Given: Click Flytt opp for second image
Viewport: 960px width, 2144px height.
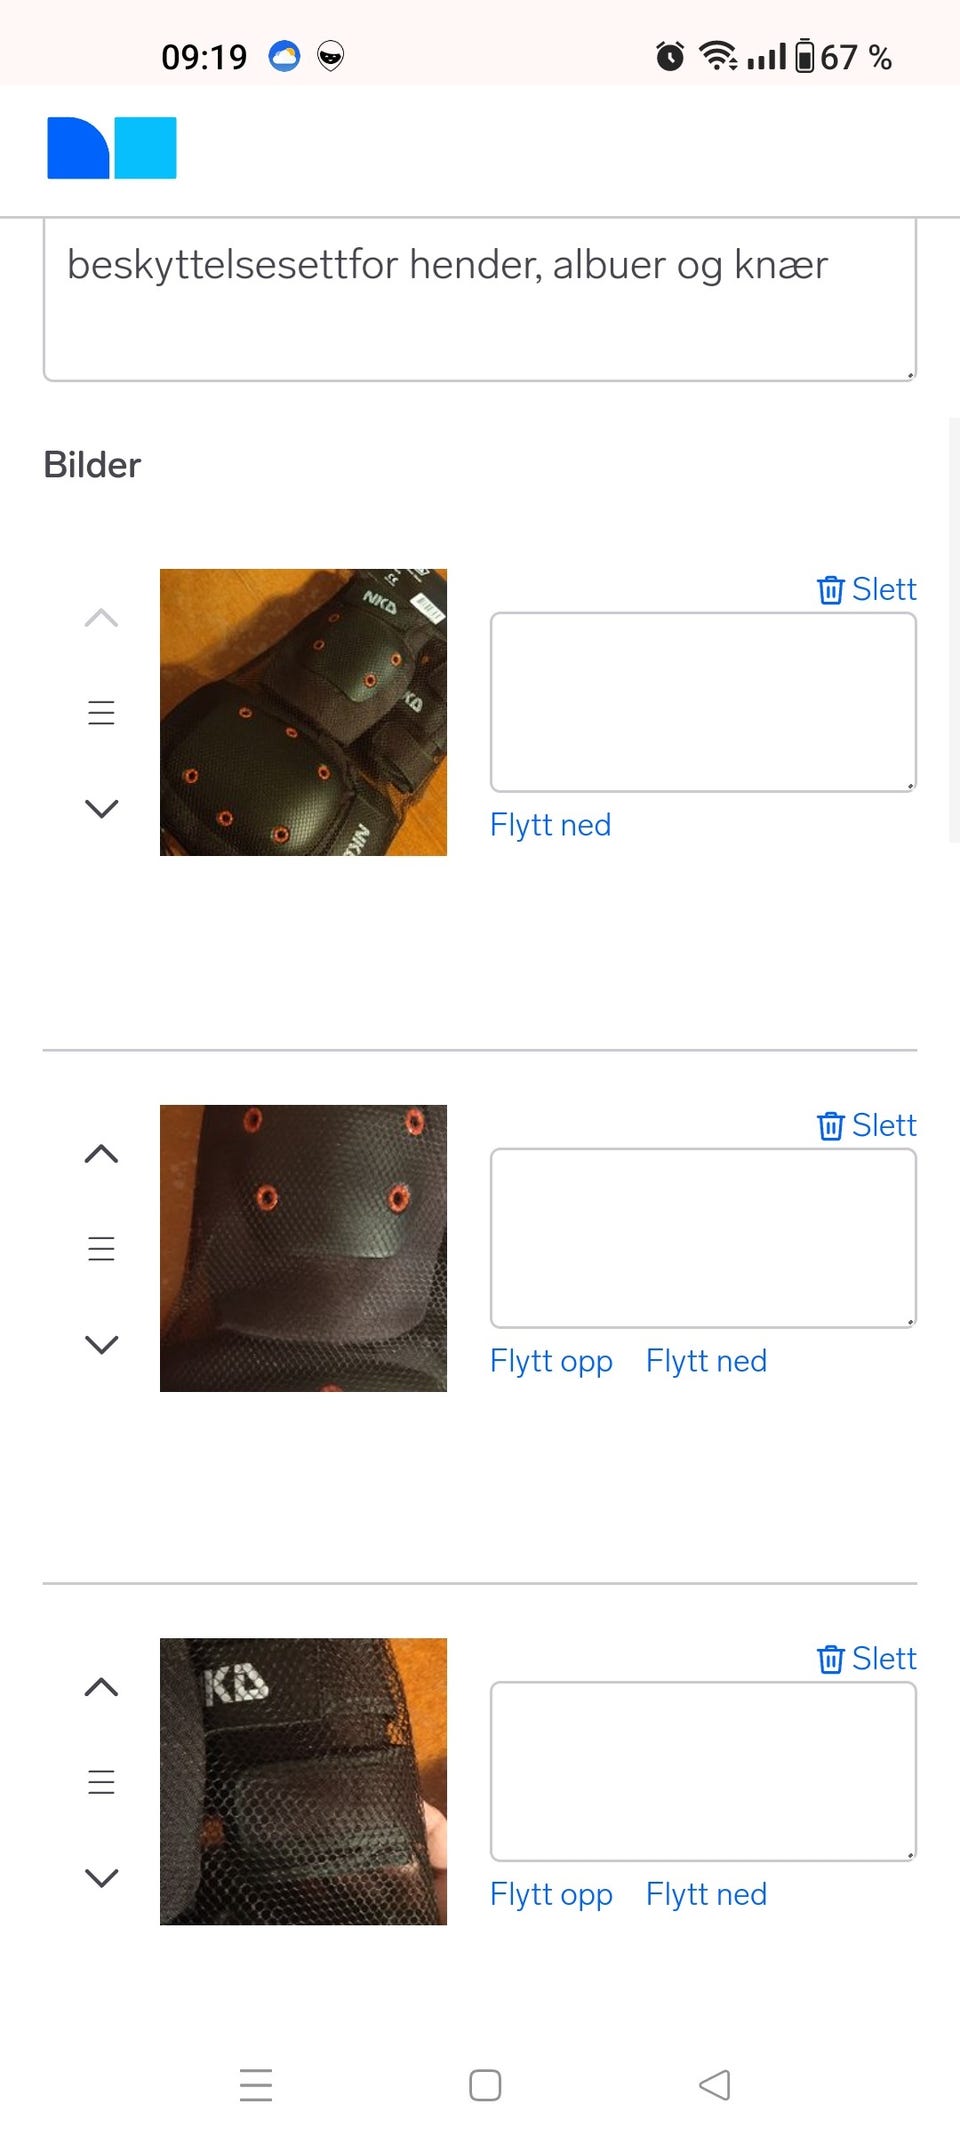Looking at the screenshot, I should coord(551,1361).
